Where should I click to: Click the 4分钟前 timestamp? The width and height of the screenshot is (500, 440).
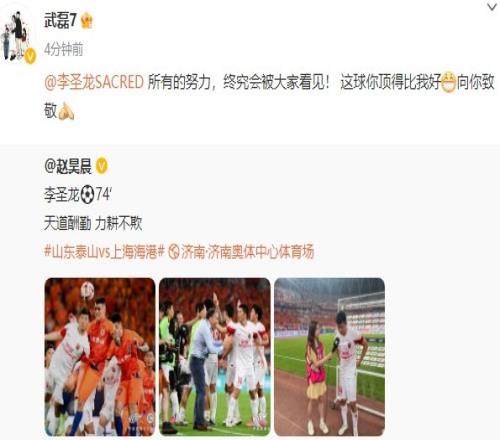tap(63, 49)
